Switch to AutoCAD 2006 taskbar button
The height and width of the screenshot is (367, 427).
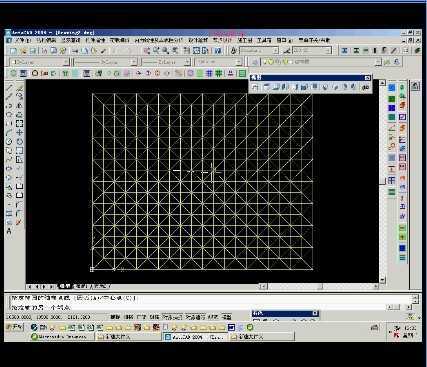coord(195,337)
